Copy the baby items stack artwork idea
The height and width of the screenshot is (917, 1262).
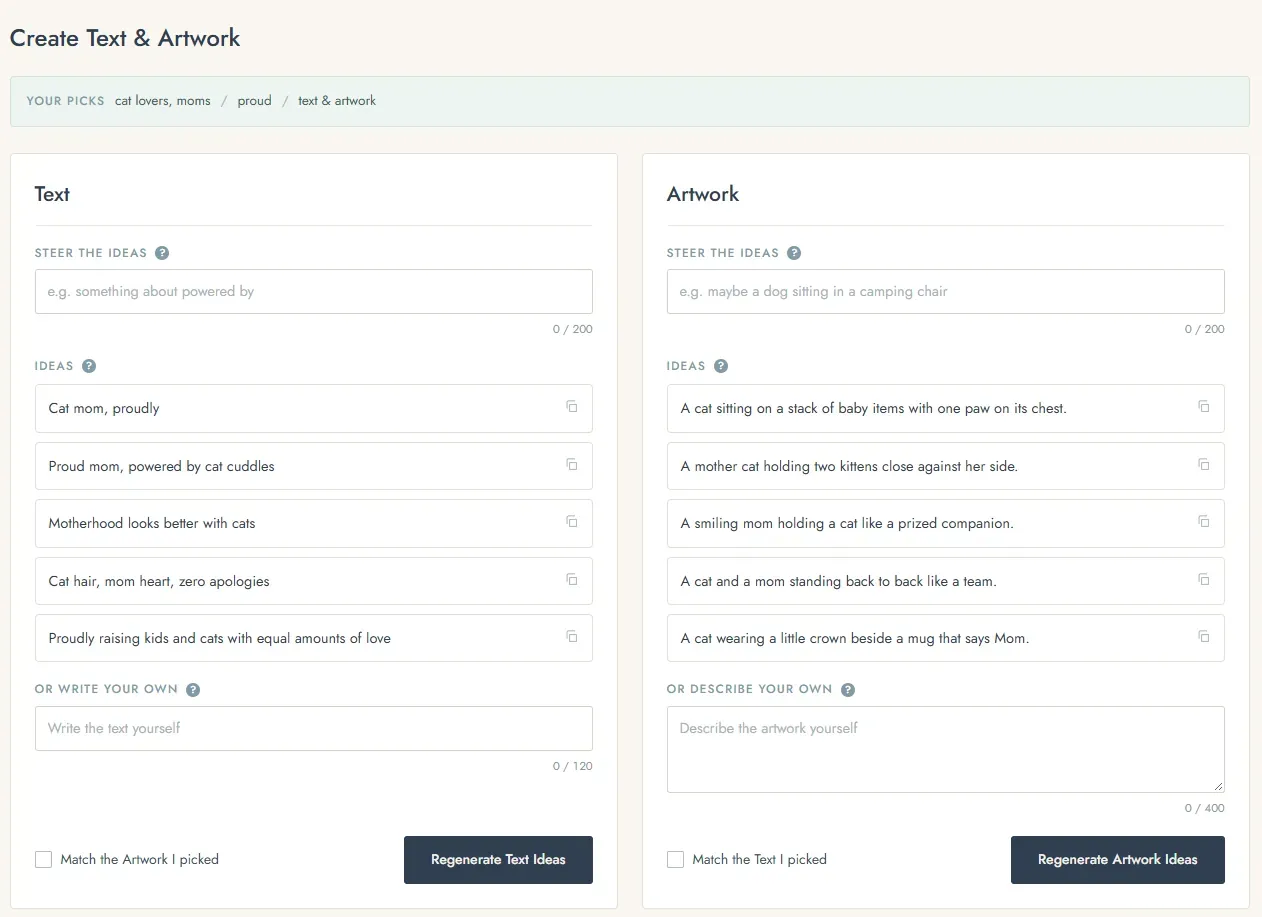click(1204, 406)
